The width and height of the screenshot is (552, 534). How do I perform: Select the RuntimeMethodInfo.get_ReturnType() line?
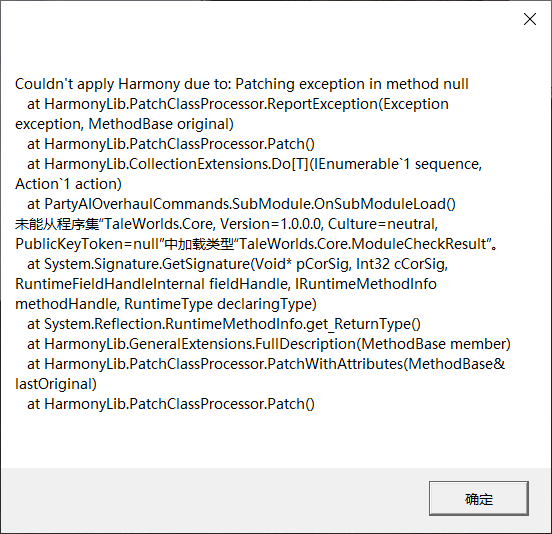pyautogui.click(x=224, y=324)
